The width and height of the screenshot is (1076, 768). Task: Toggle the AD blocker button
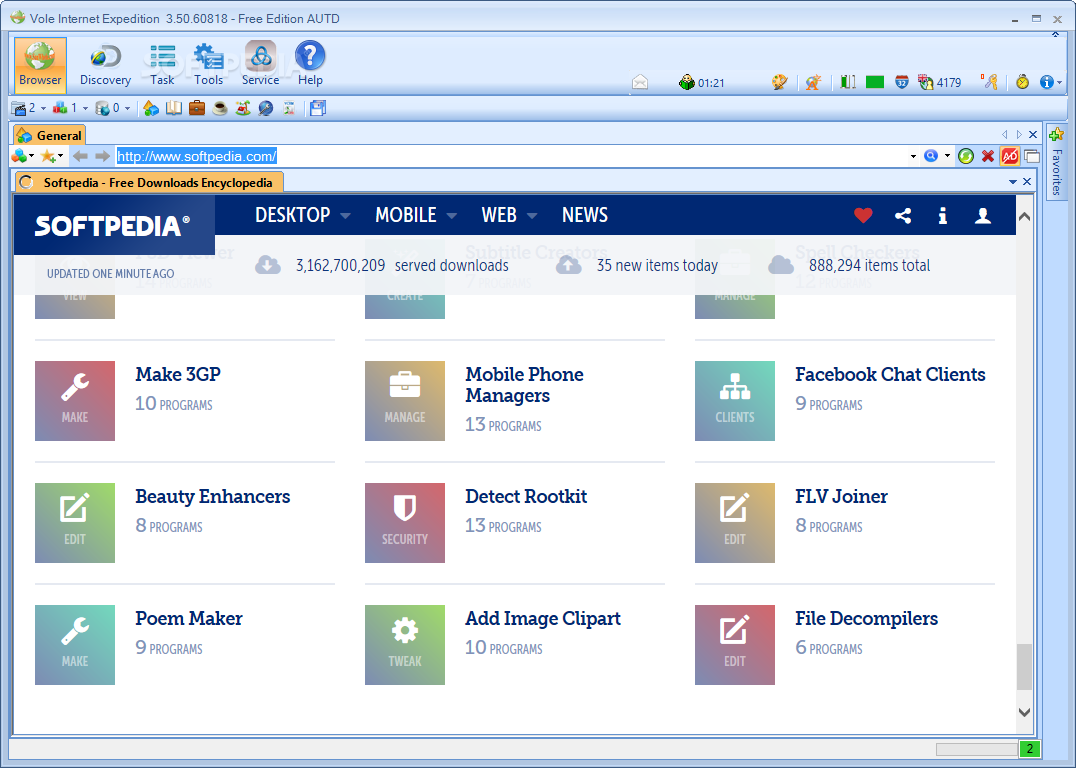tap(1009, 156)
